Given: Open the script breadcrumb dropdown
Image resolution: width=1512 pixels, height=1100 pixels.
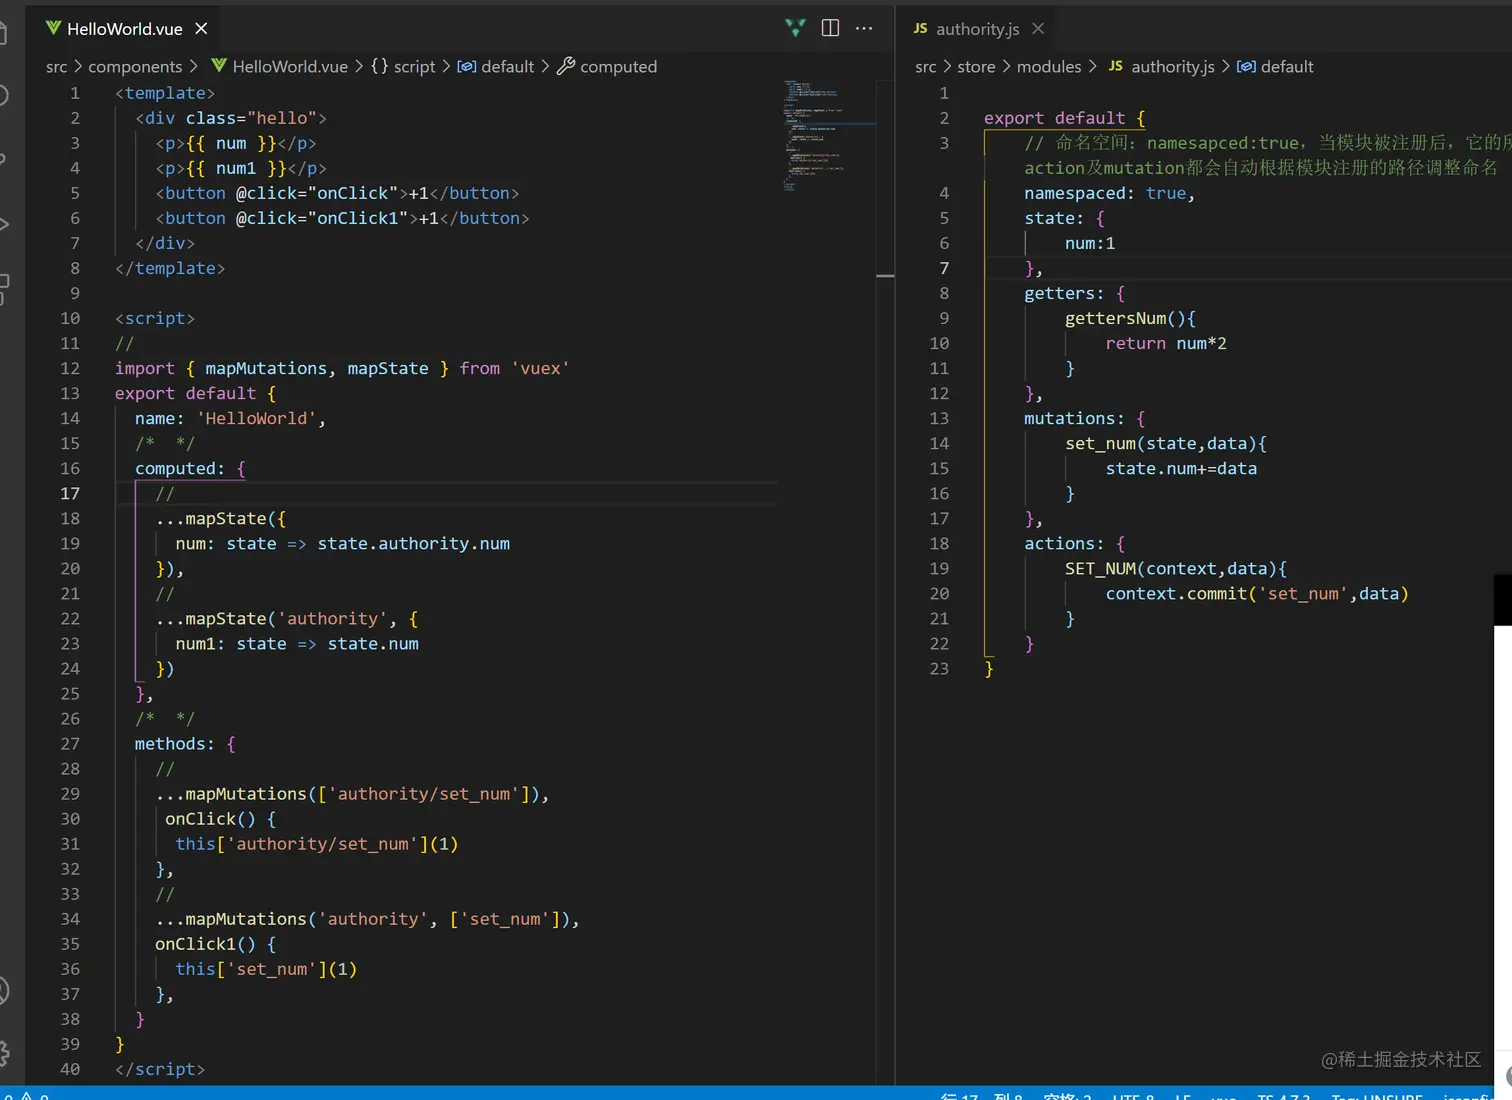Looking at the screenshot, I should [415, 67].
